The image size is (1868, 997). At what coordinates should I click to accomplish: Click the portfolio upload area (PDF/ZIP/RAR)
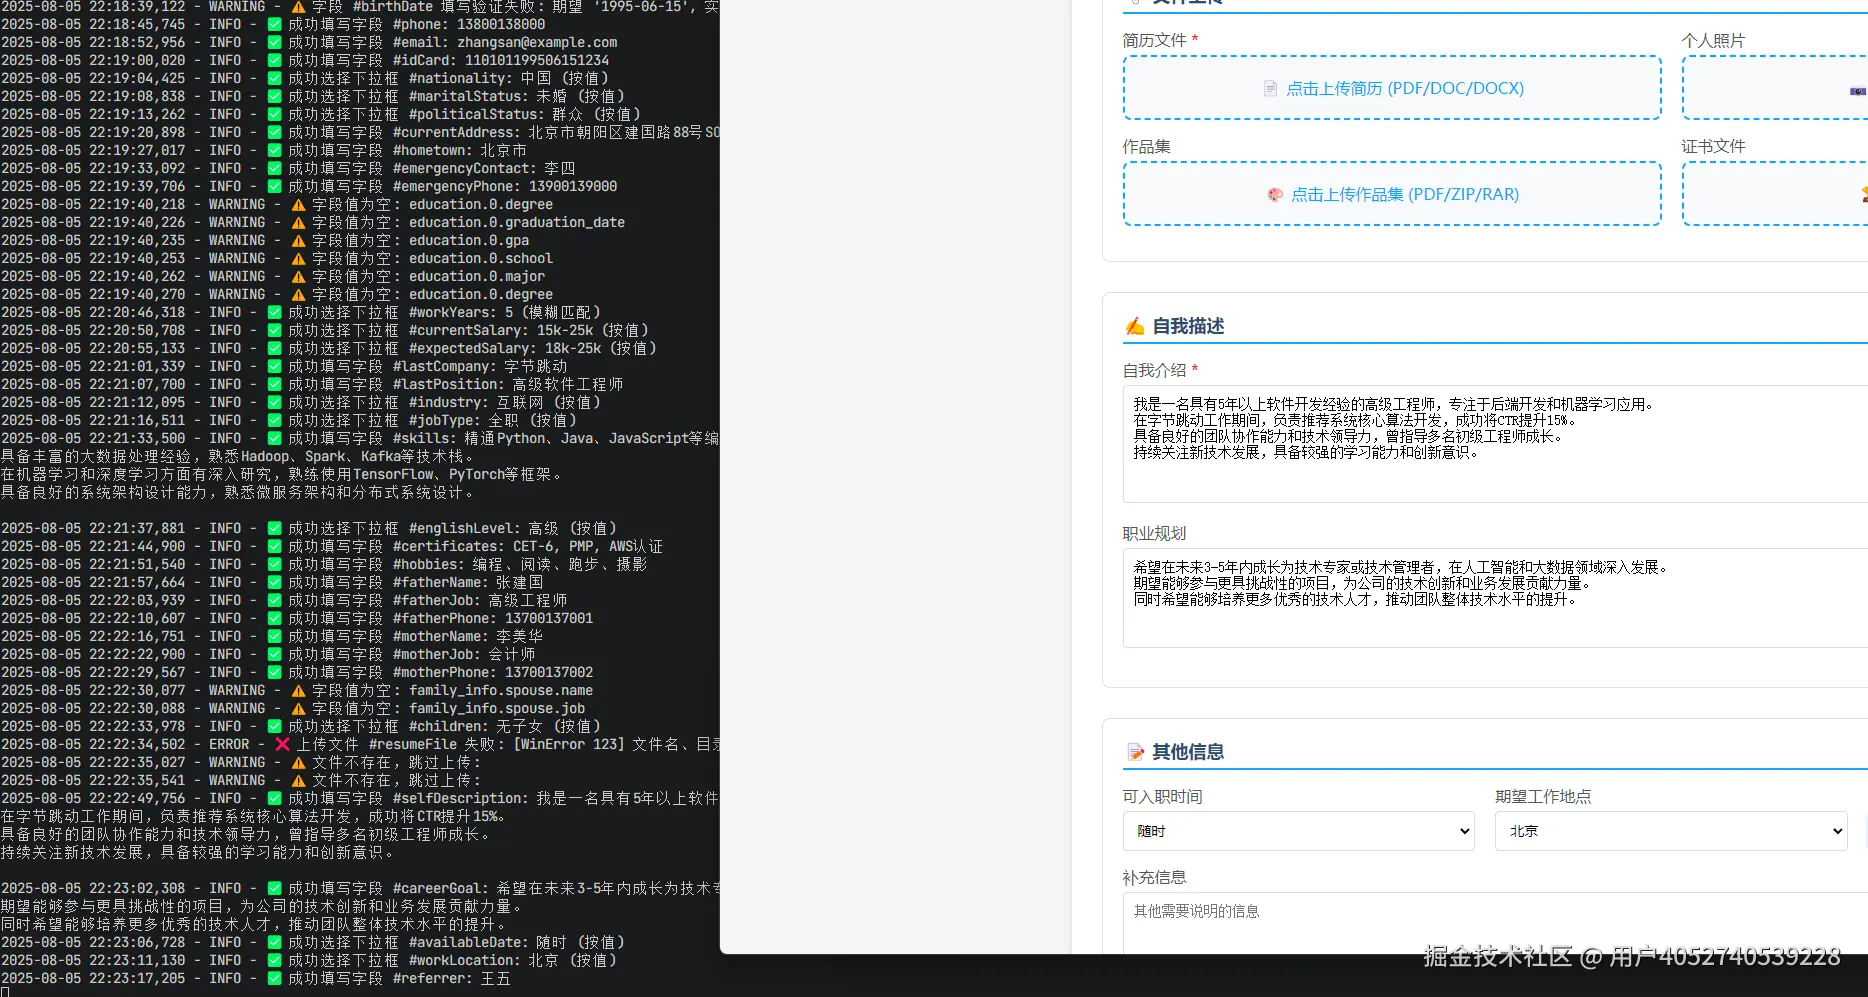1392,194
